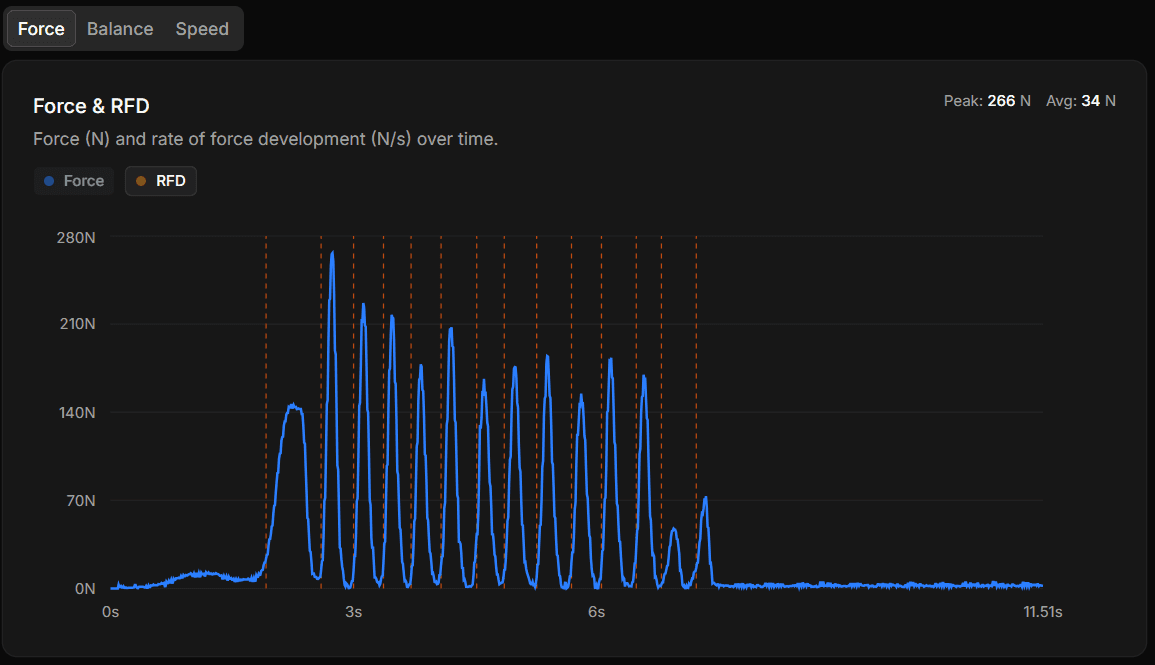Click the Avg 34 N value
The width and height of the screenshot is (1155, 665).
pyautogui.click(x=1081, y=101)
